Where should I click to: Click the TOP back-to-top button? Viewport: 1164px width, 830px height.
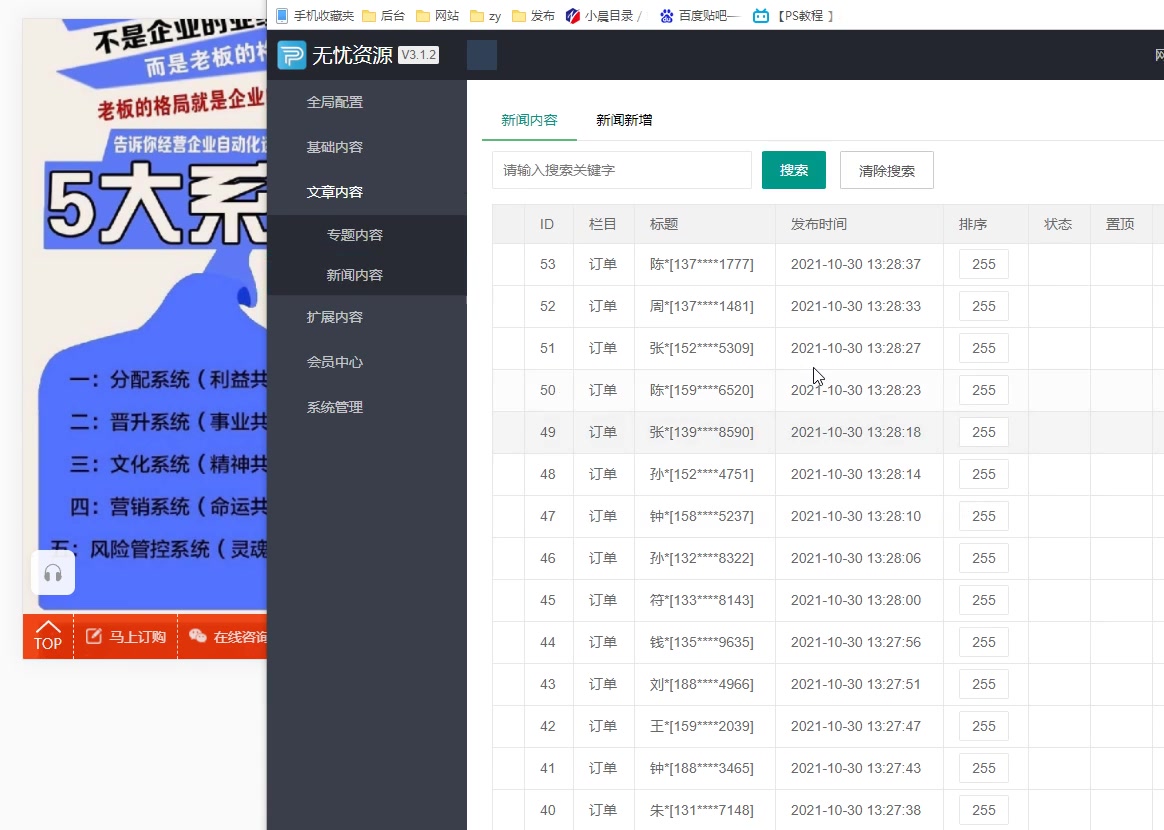point(47,637)
